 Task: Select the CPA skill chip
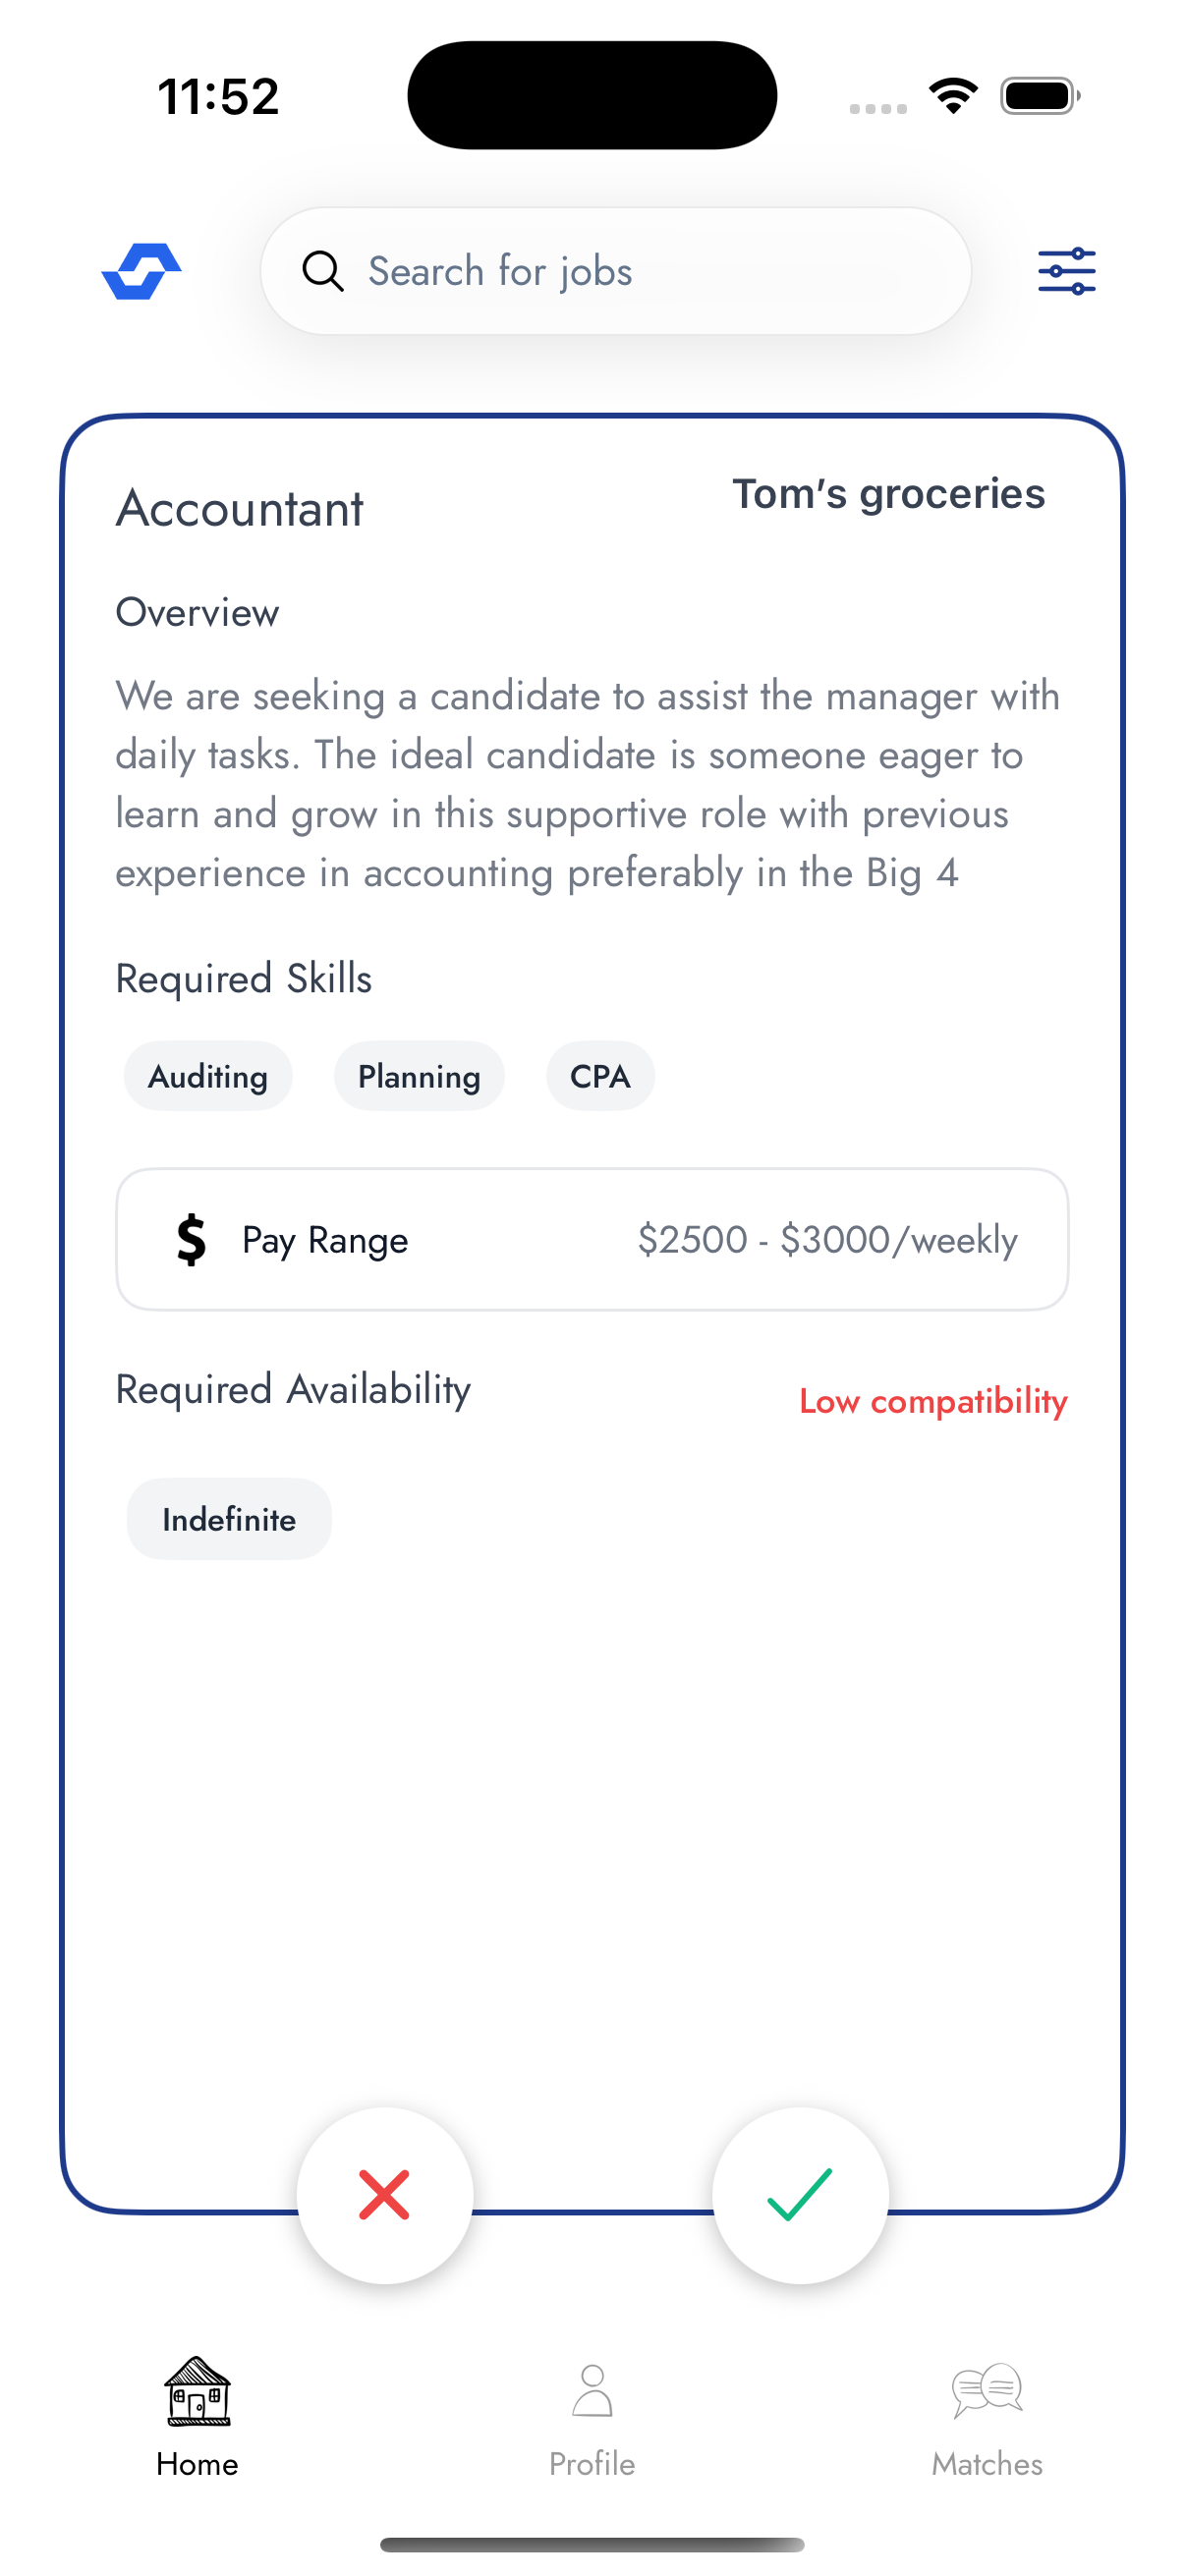[x=600, y=1076]
